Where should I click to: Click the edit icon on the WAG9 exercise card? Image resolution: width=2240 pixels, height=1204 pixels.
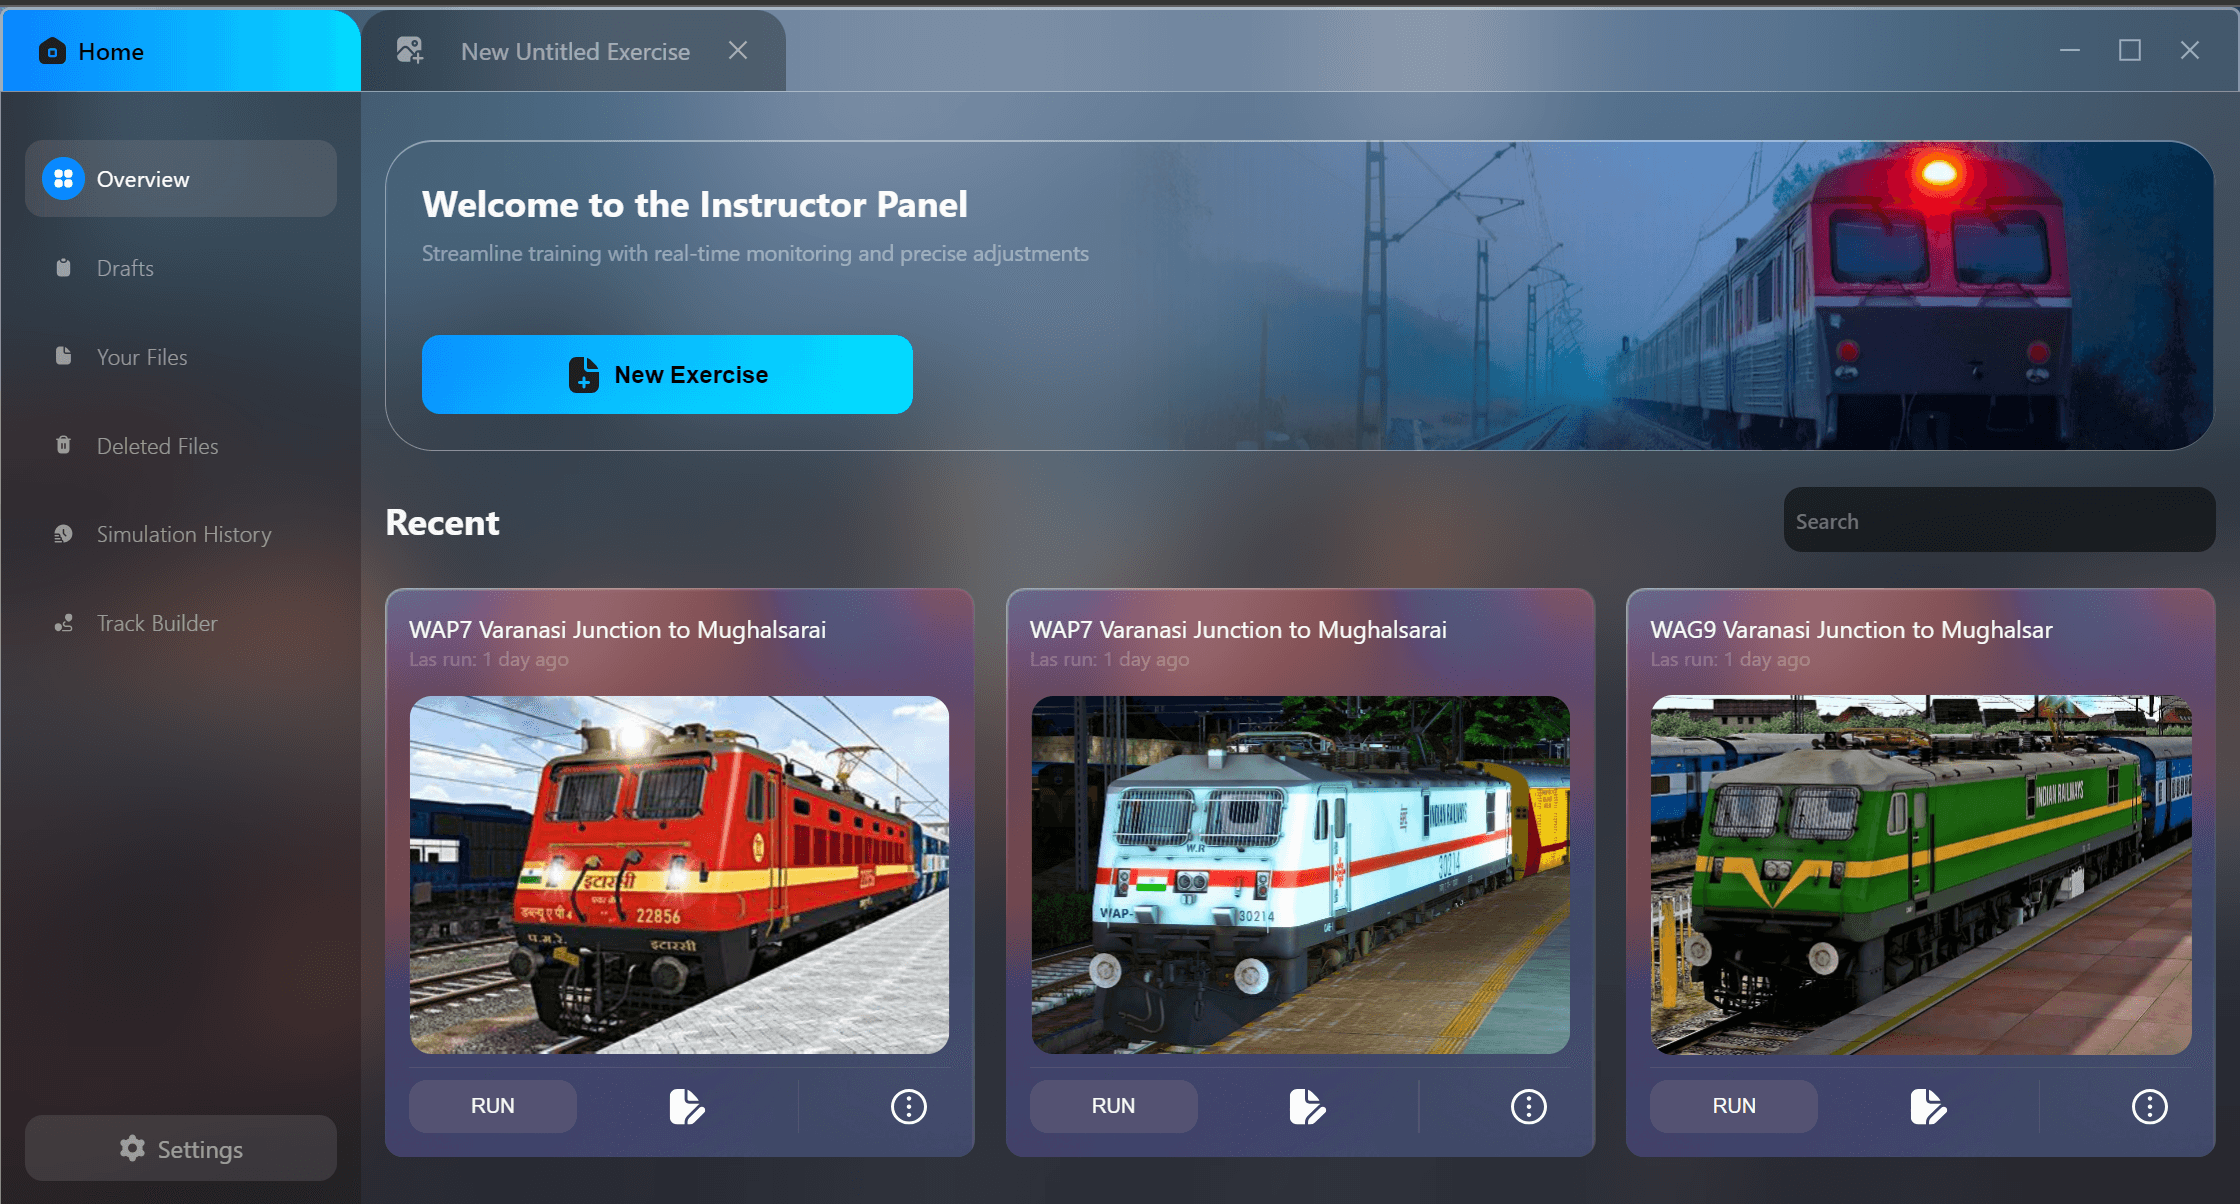pos(1928,1106)
